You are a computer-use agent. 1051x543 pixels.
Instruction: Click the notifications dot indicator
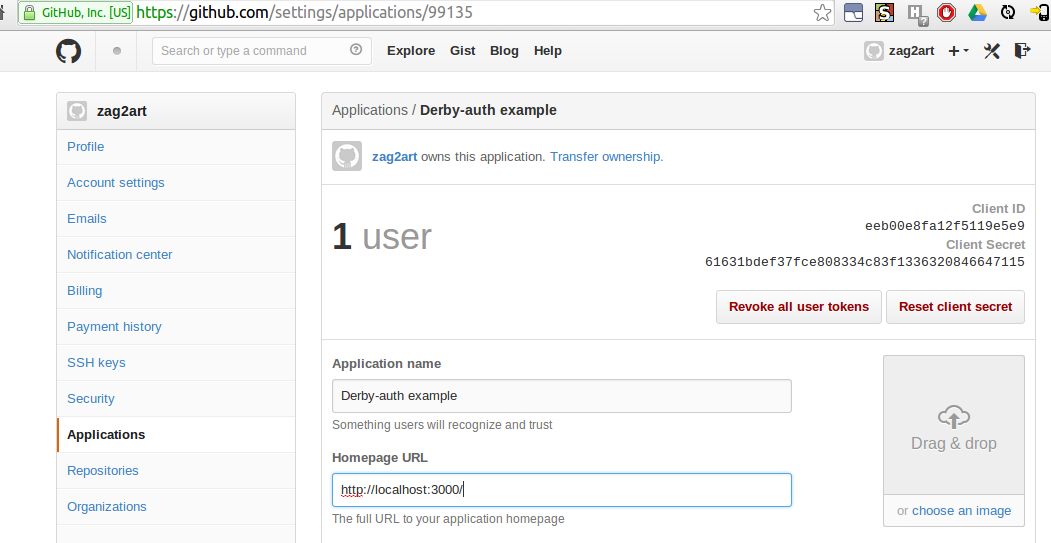(117, 51)
